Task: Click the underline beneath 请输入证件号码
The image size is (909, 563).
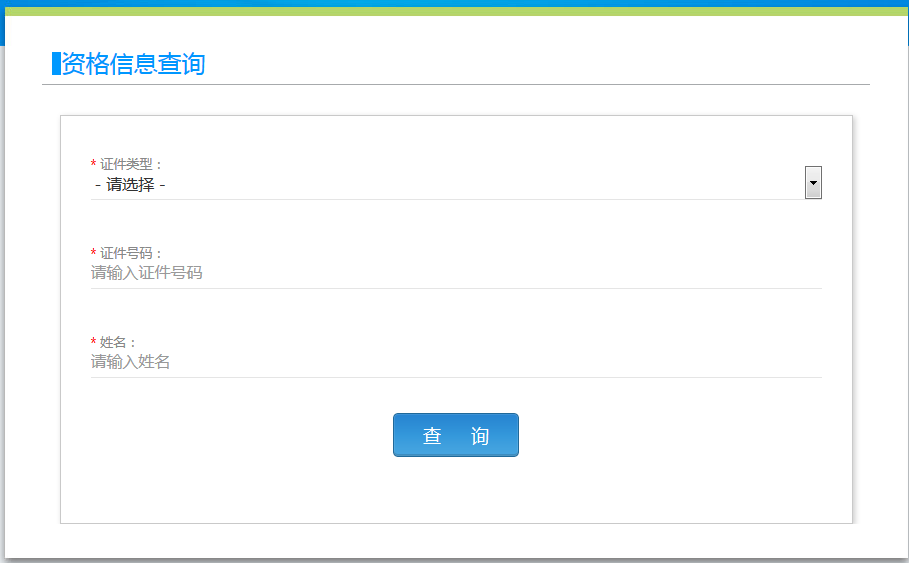Action: point(455,288)
